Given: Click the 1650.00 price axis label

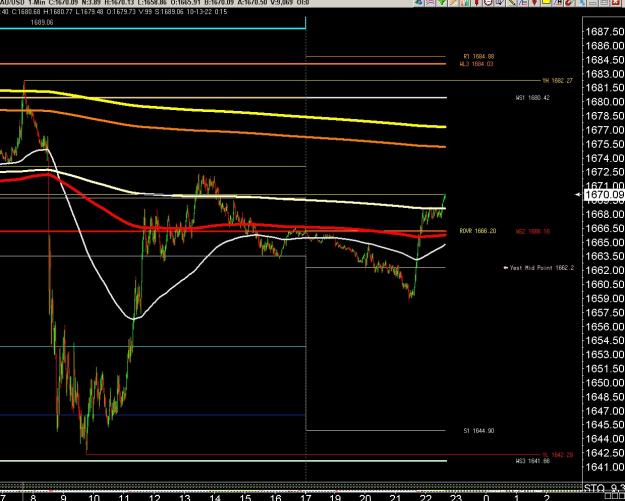Looking at the screenshot, I should (604, 383).
